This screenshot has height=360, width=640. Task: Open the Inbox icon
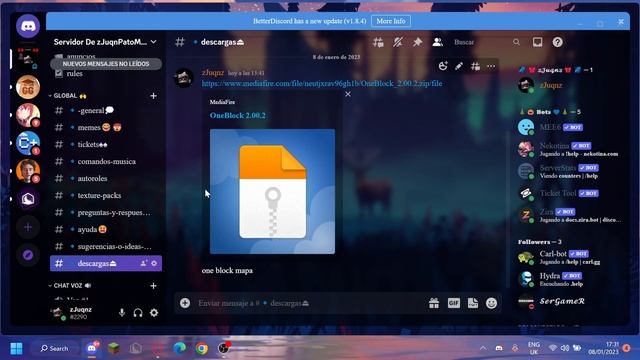(538, 42)
